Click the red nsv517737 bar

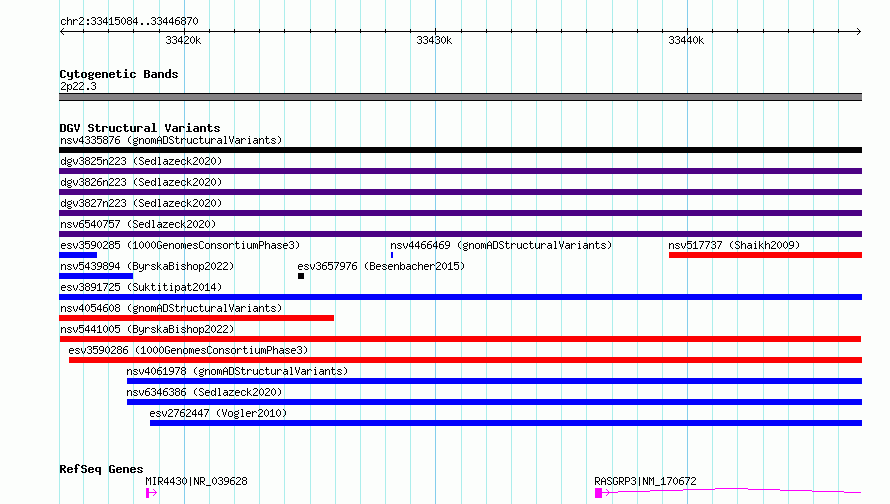[765, 255]
